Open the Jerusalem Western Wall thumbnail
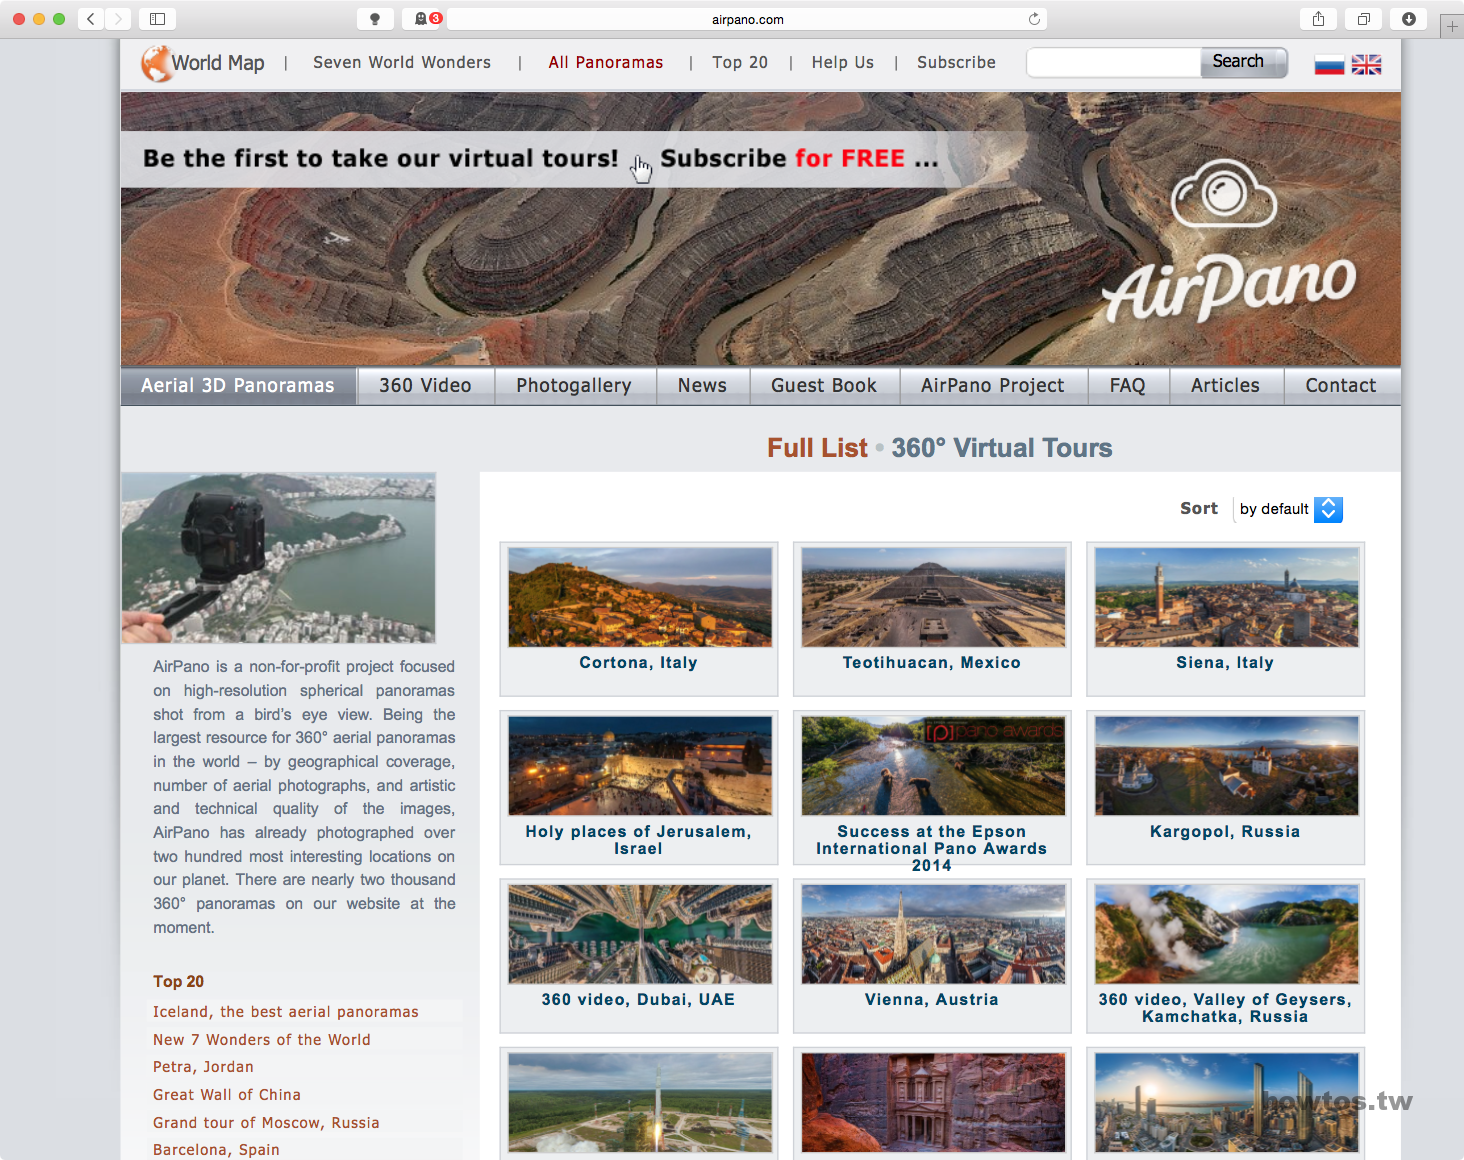The height and width of the screenshot is (1160, 1464). coord(640,766)
